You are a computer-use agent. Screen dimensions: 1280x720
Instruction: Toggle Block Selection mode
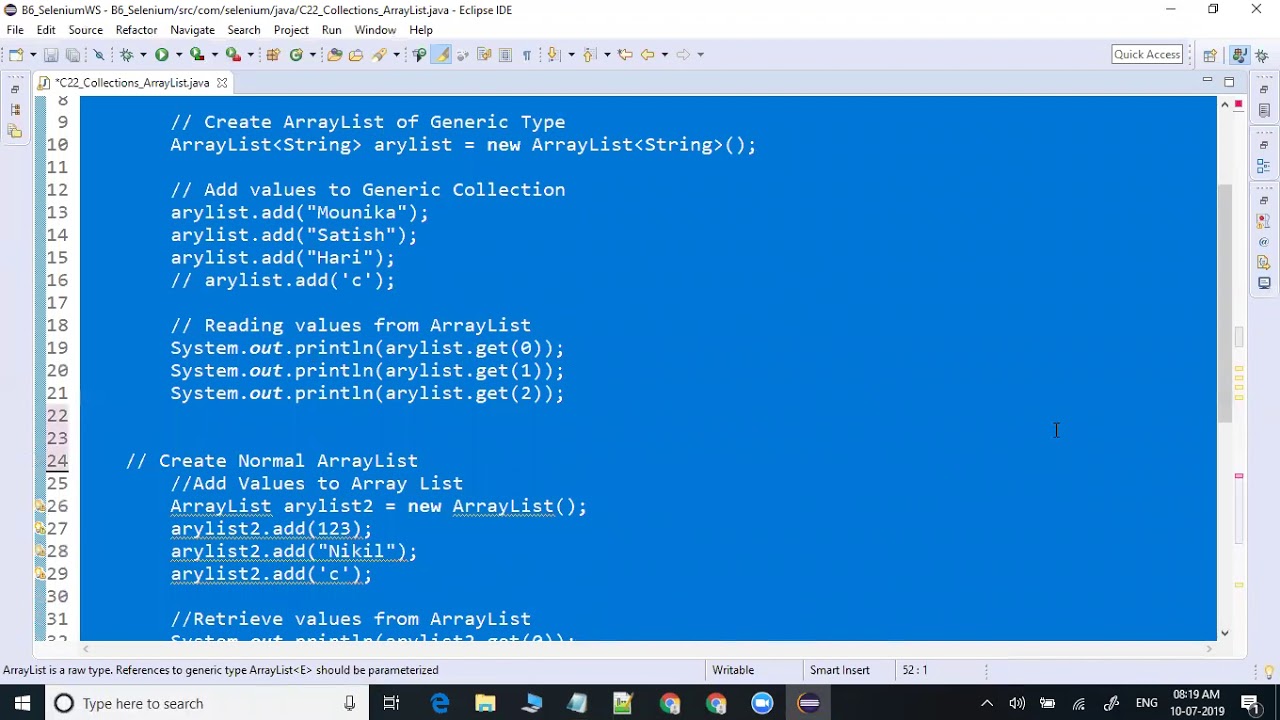coord(505,54)
